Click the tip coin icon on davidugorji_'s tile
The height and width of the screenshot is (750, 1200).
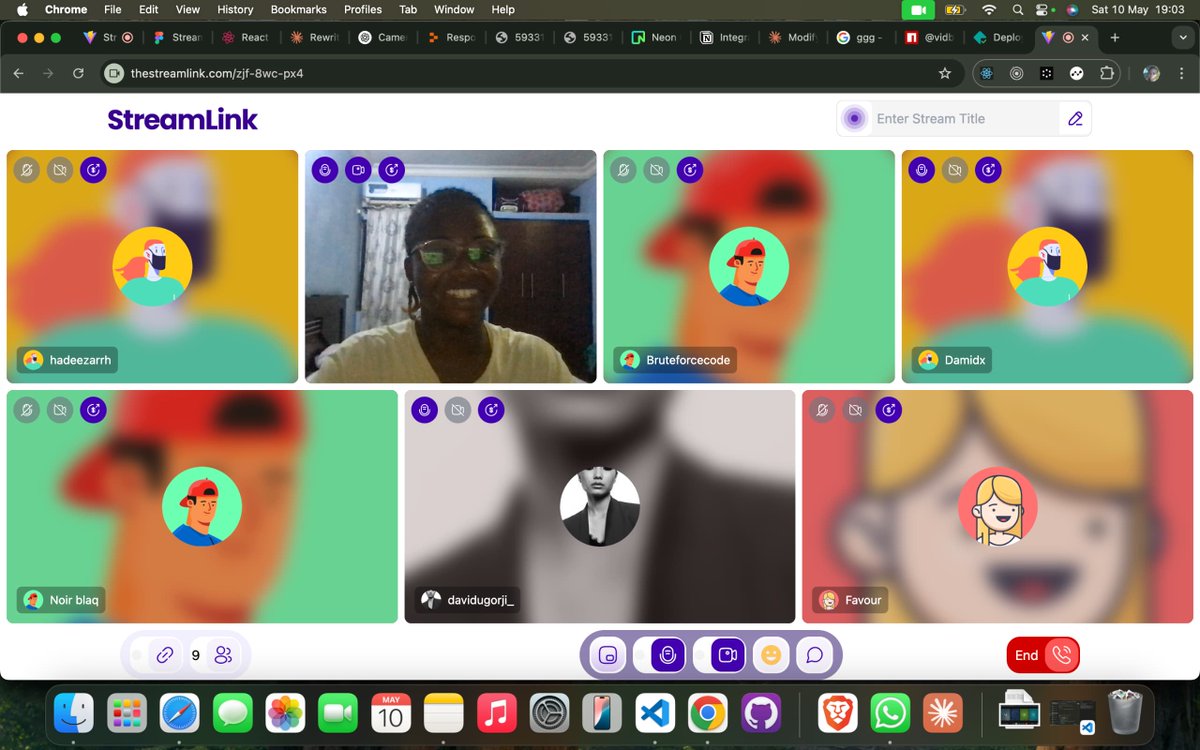click(x=490, y=410)
